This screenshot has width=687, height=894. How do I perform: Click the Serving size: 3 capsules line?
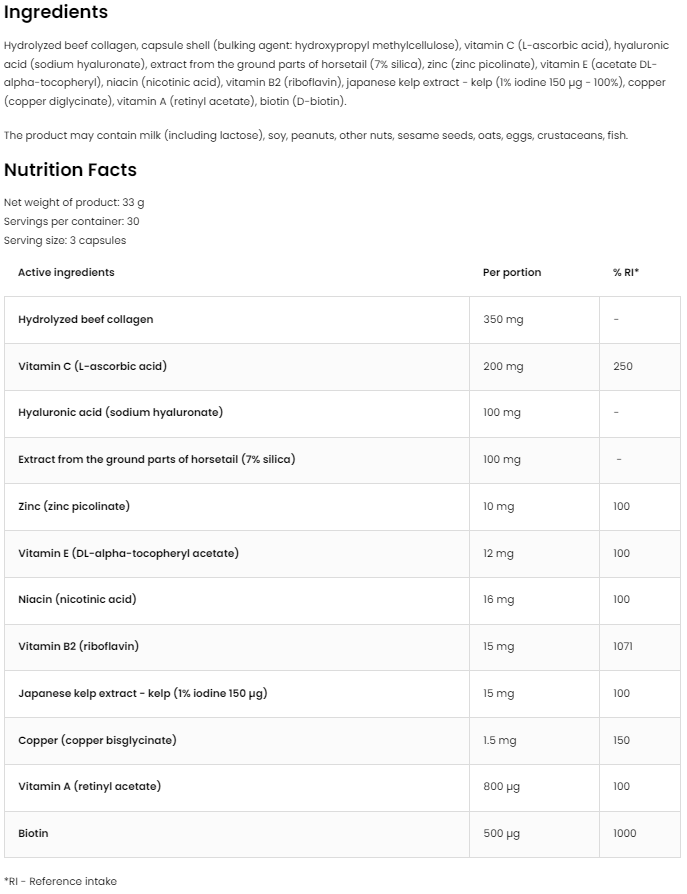(x=65, y=240)
